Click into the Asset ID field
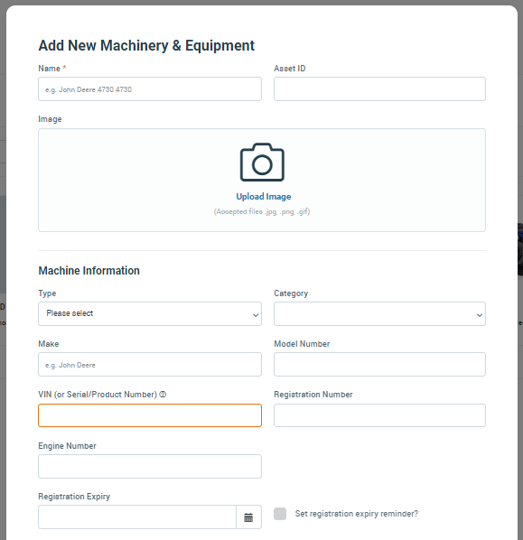This screenshot has height=540, width=523. point(380,89)
